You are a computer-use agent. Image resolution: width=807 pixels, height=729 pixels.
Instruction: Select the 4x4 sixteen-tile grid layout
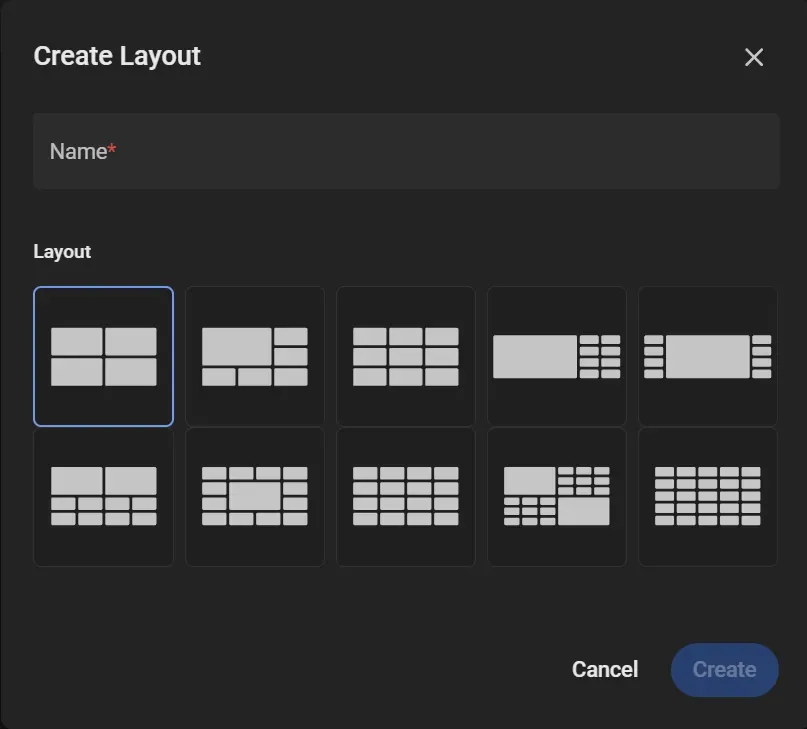tap(406, 497)
